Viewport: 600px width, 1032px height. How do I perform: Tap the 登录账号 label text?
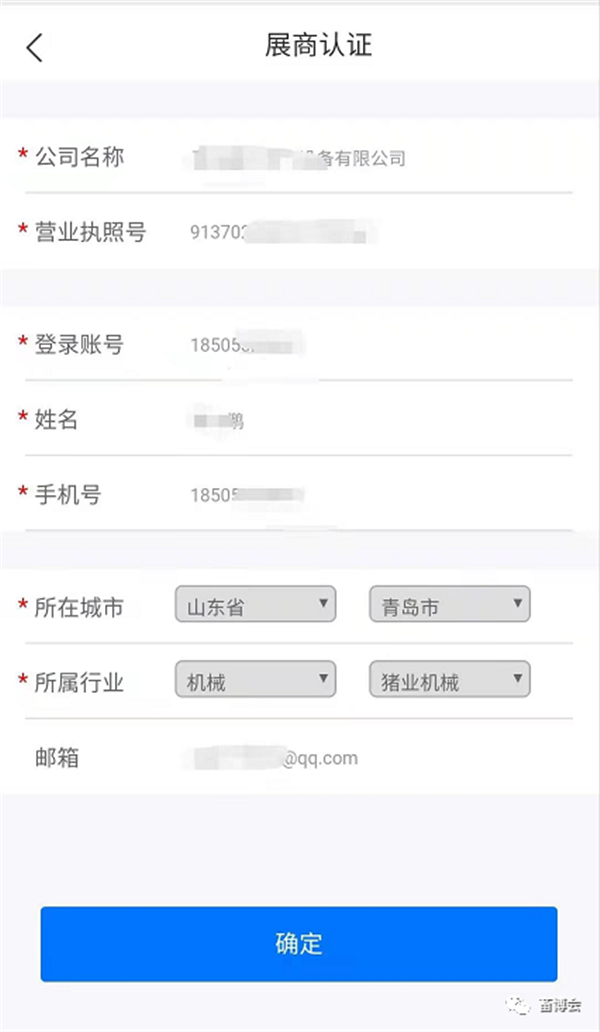point(79,345)
